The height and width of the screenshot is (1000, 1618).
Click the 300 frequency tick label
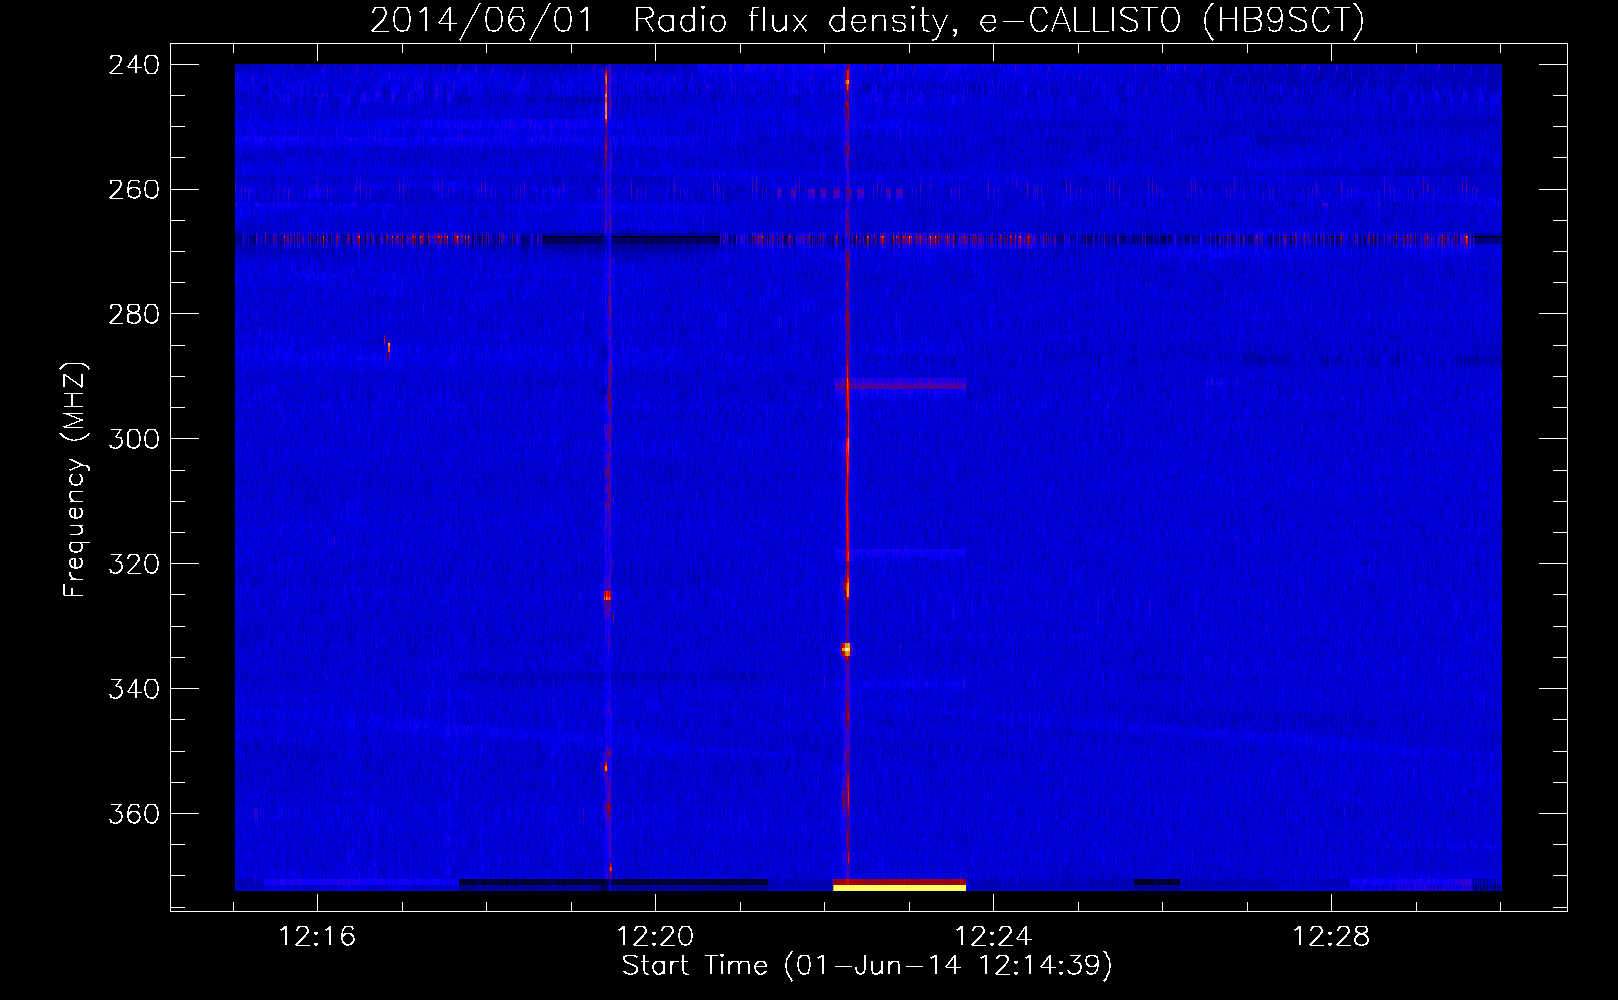coord(134,440)
